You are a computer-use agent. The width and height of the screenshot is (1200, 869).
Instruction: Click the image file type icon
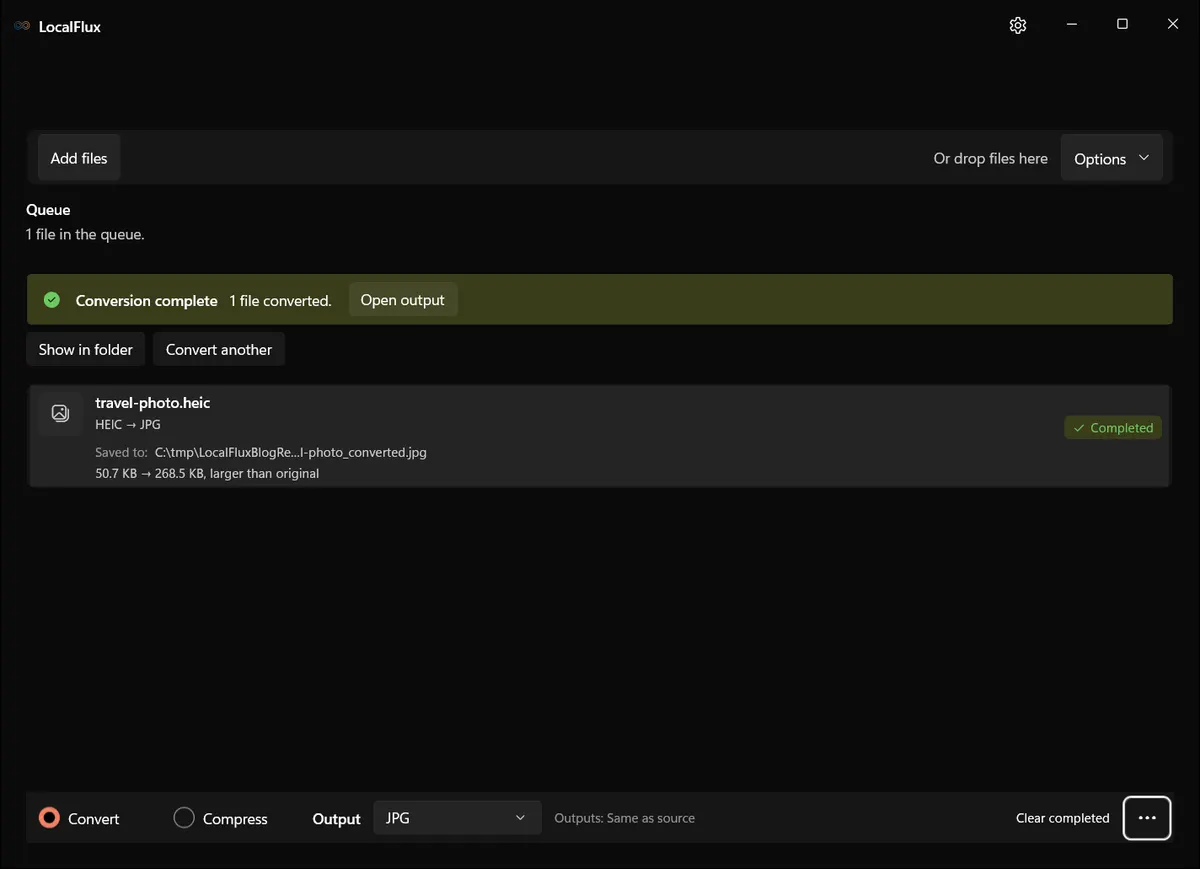[x=60, y=413]
